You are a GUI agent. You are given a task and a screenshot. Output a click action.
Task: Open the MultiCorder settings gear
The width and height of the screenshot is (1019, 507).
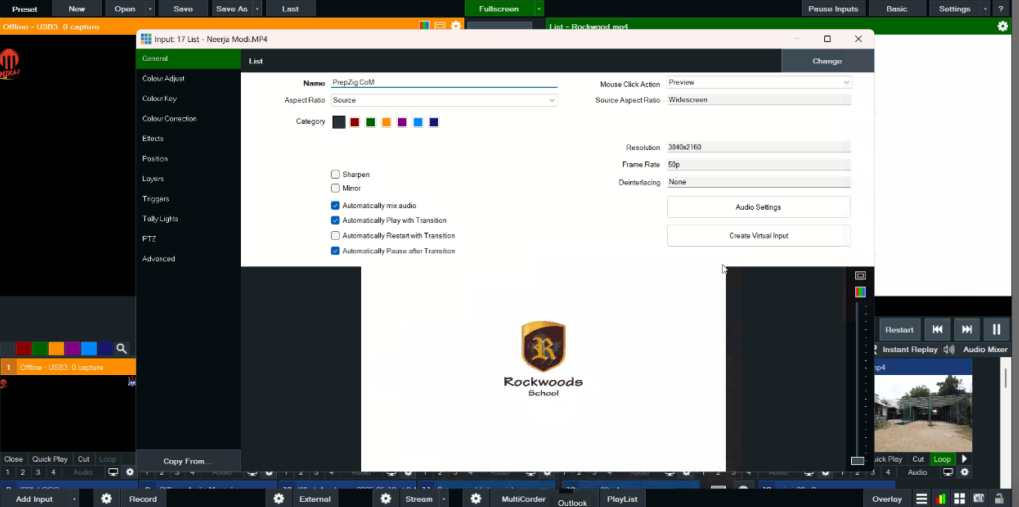click(x=476, y=499)
